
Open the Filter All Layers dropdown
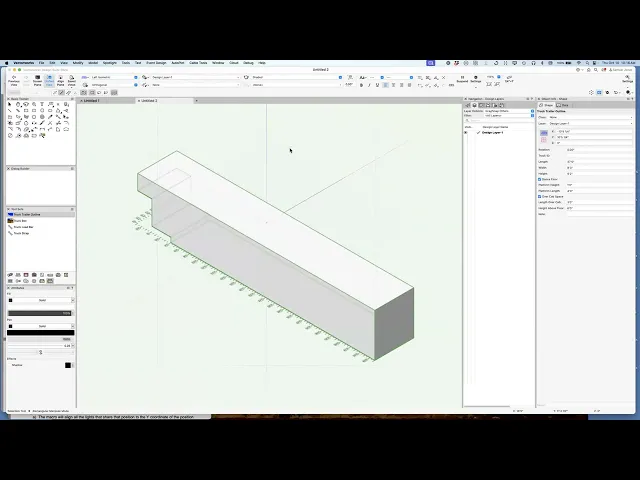pyautogui.click(x=509, y=116)
